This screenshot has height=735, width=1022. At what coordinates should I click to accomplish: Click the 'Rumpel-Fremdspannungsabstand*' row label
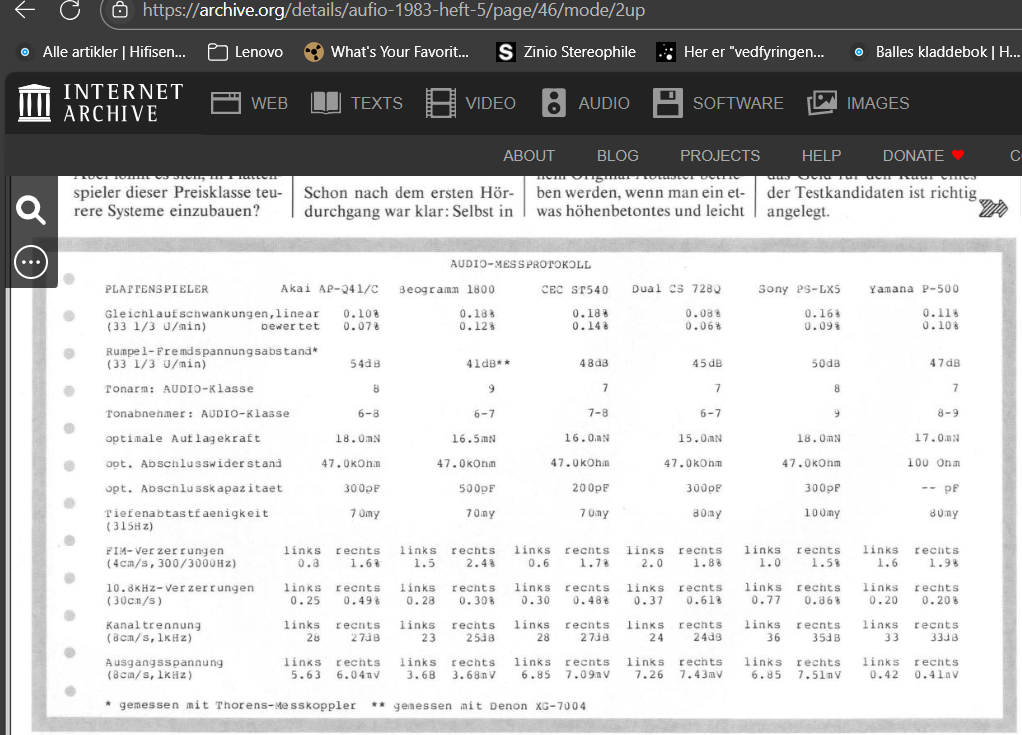211,351
